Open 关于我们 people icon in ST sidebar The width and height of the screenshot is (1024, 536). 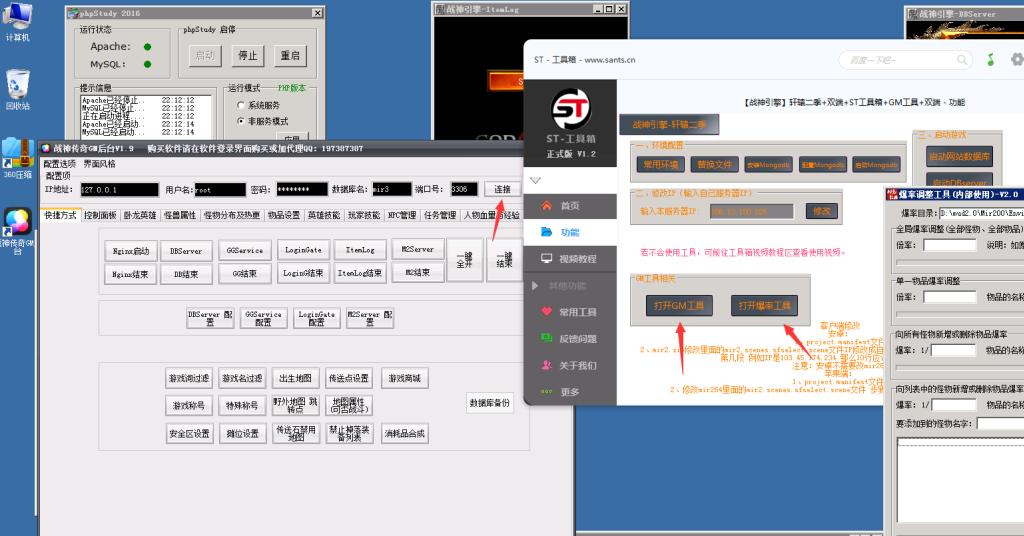pos(547,365)
